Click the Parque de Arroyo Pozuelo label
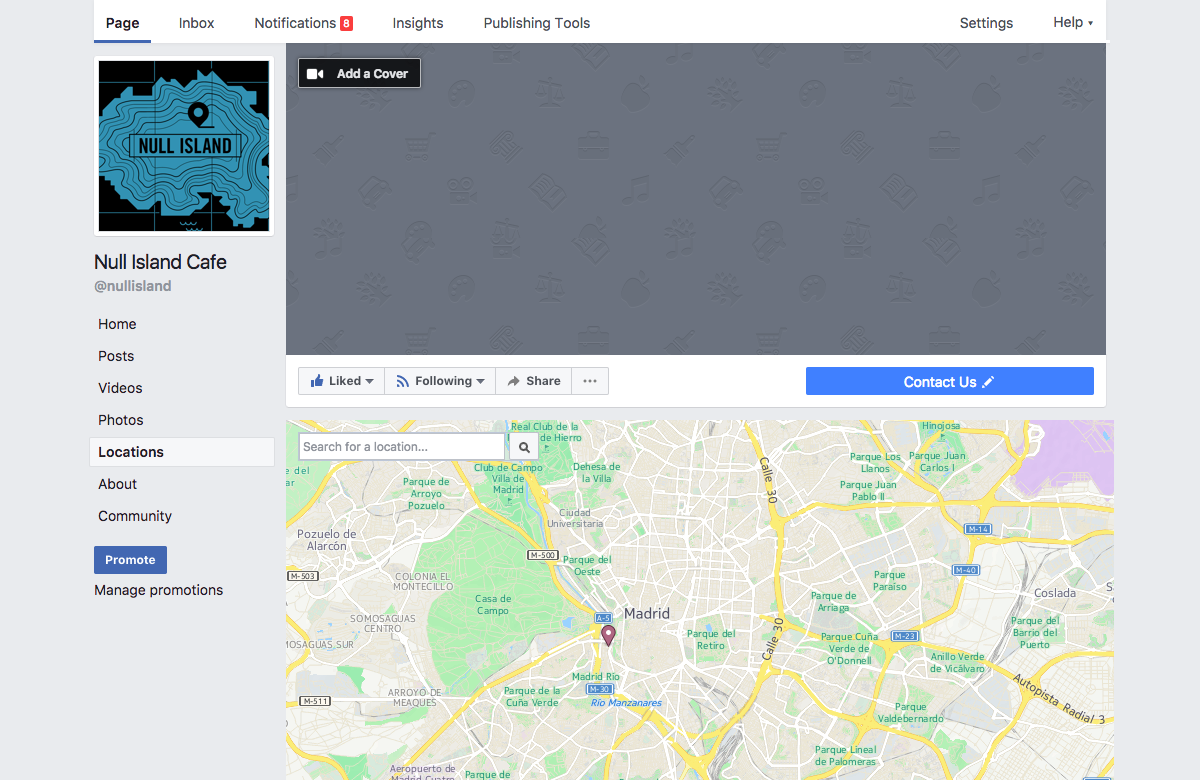The image size is (1200, 780). [x=427, y=494]
